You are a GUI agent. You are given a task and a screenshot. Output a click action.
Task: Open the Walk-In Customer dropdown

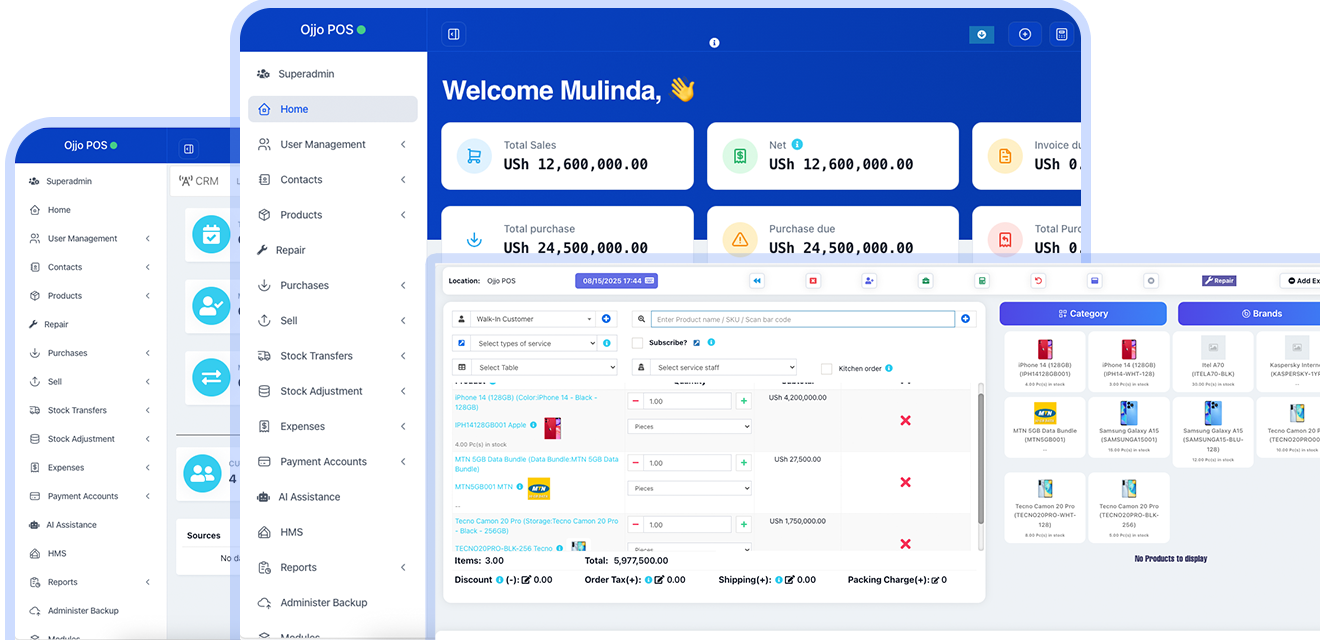coord(534,319)
